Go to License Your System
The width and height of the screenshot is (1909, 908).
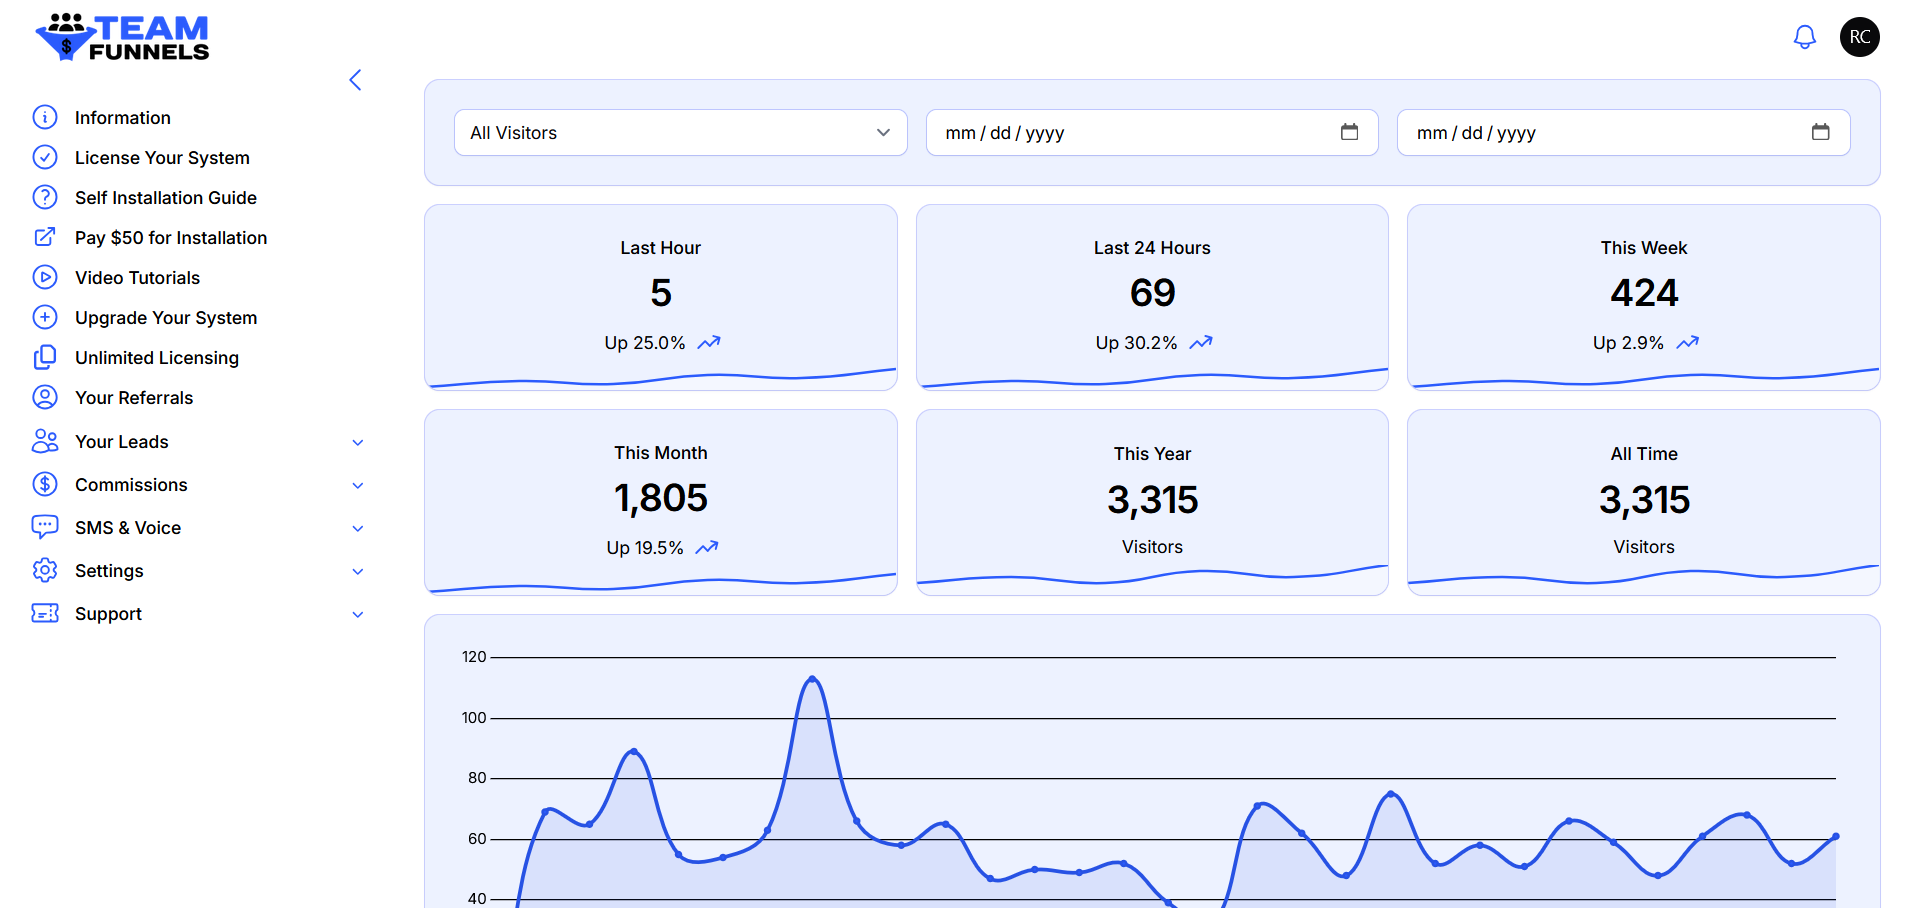tap(162, 158)
